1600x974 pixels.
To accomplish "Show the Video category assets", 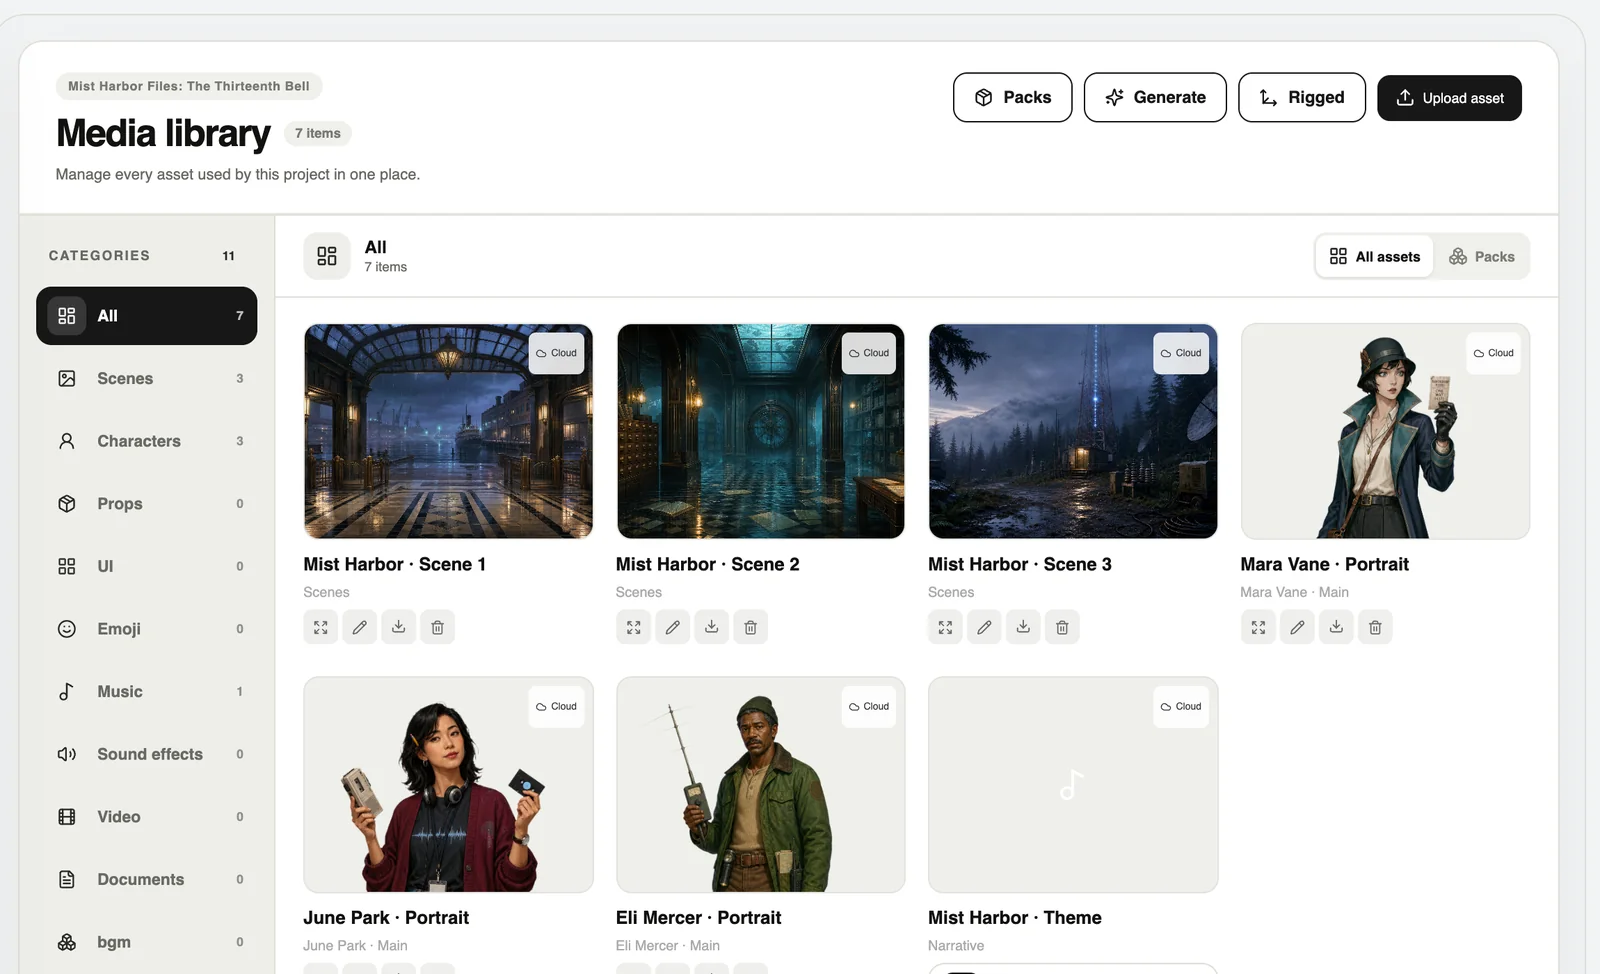I will [x=147, y=817].
